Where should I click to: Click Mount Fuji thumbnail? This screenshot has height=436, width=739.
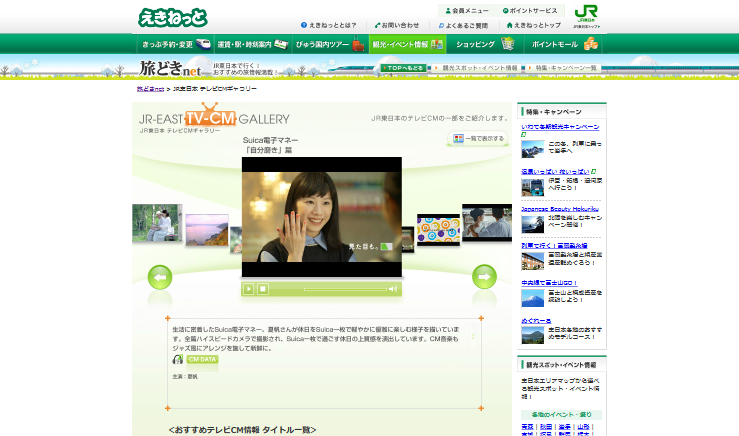(533, 298)
